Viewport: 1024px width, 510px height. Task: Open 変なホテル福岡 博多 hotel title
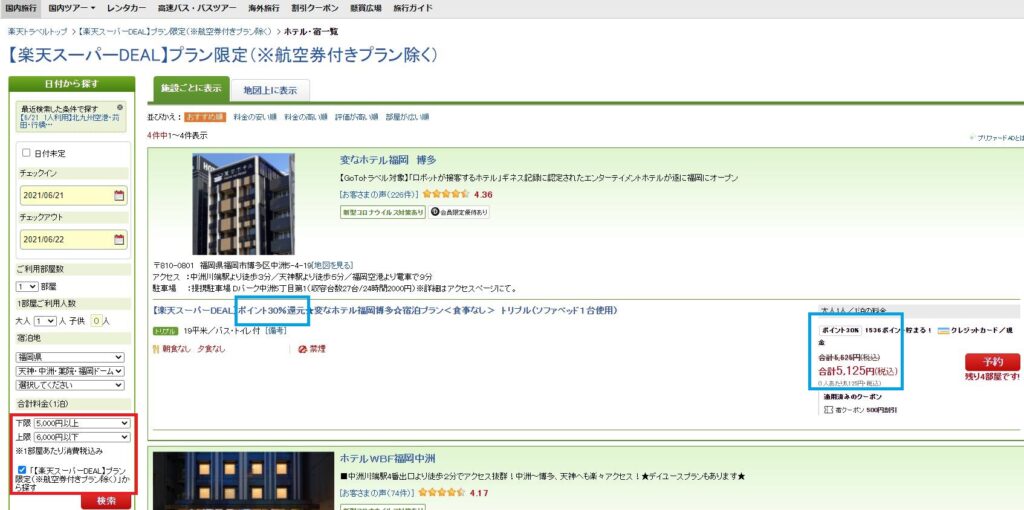click(388, 159)
